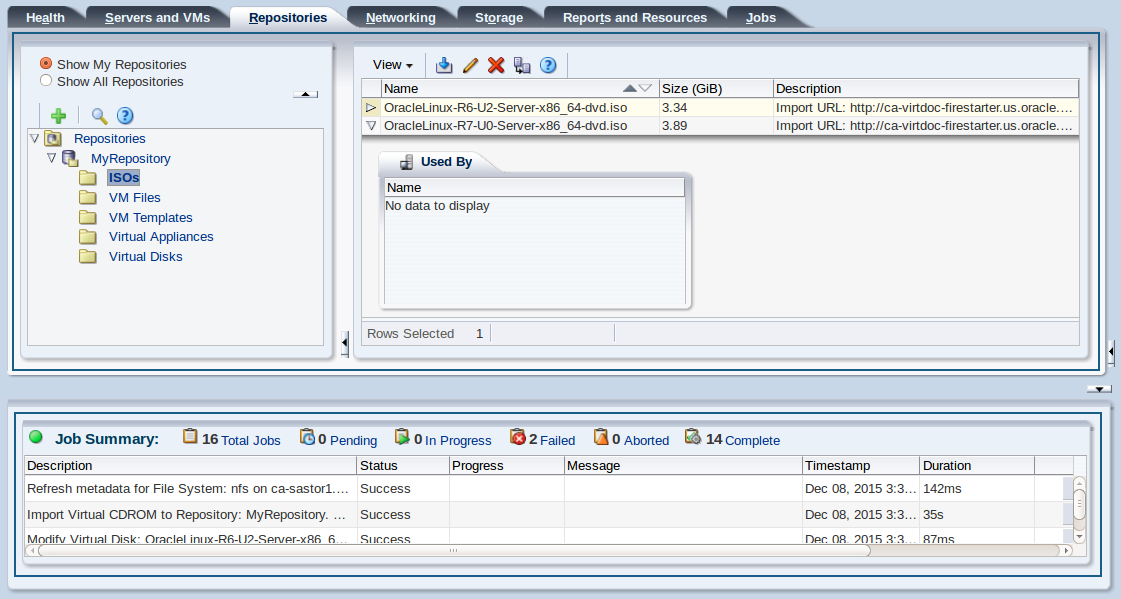Click the Virtual Disks folder icon
The width and height of the screenshot is (1121, 599).
click(x=88, y=257)
